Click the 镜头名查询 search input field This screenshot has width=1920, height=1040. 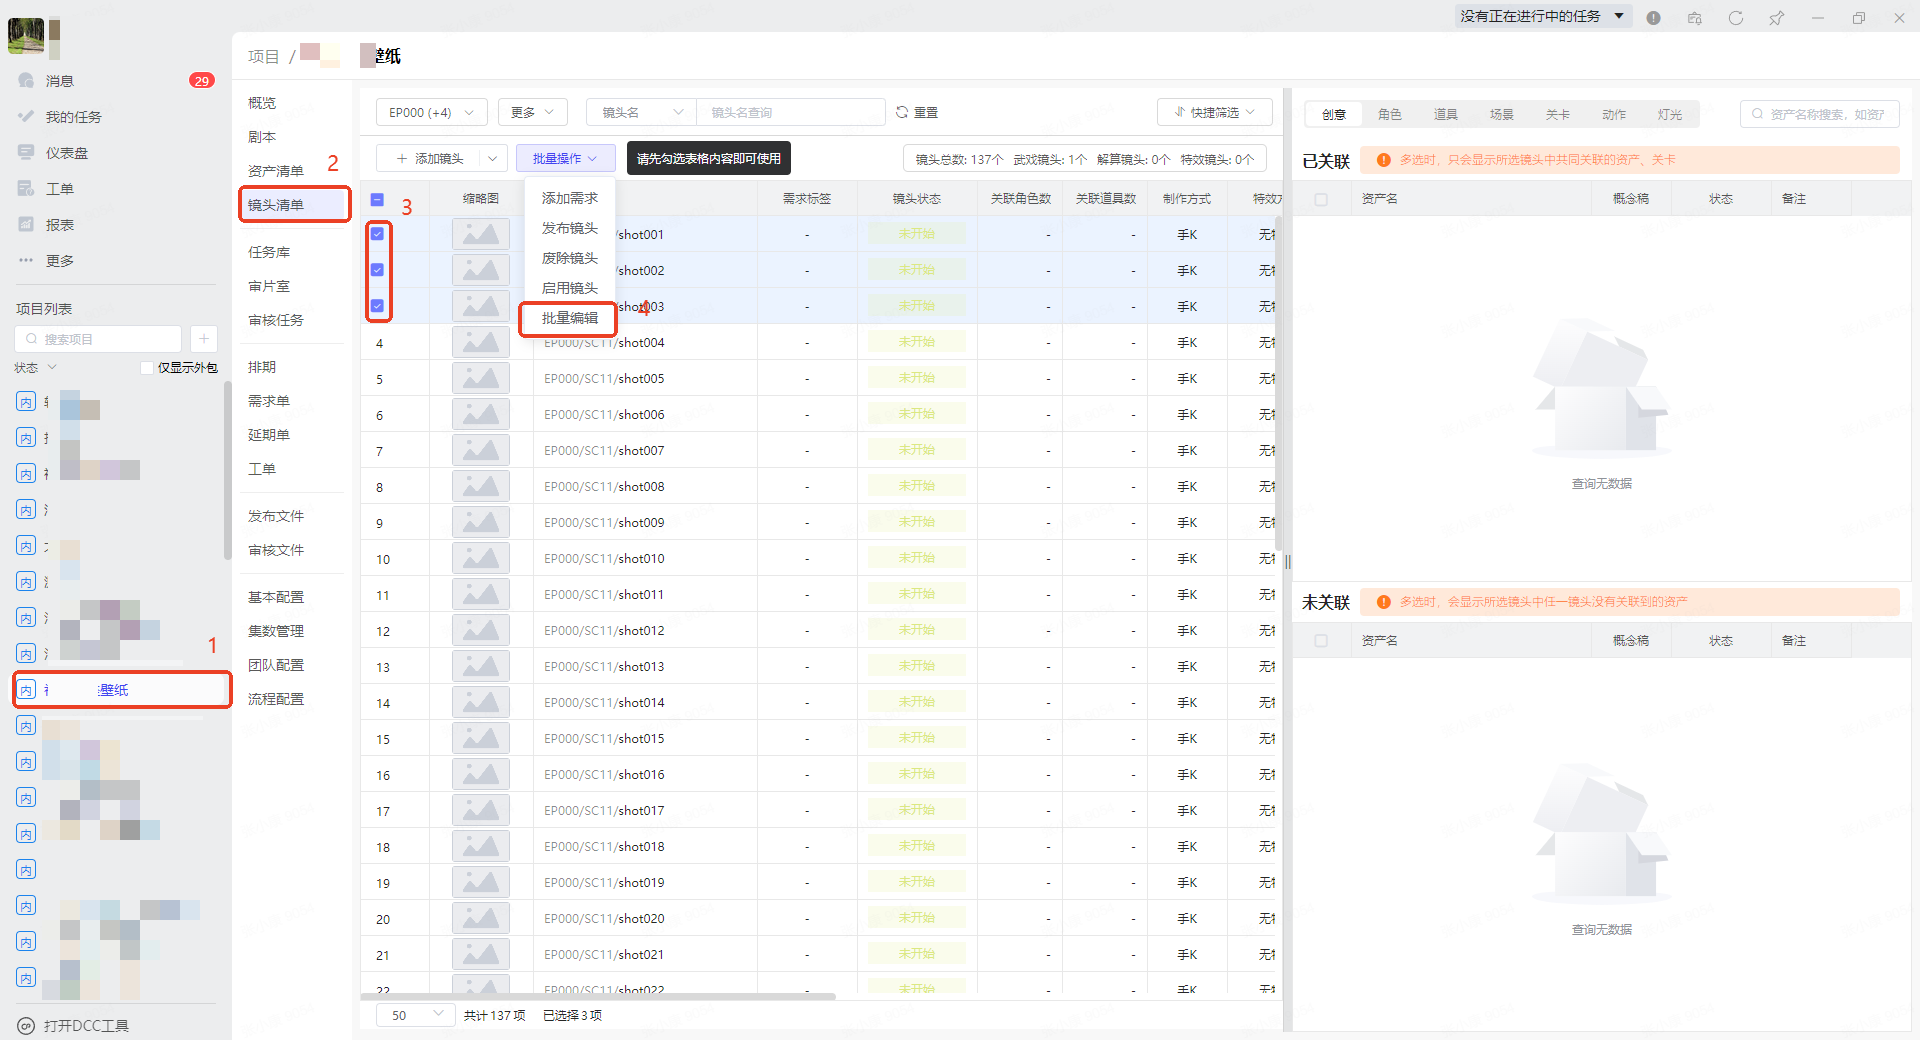790,113
